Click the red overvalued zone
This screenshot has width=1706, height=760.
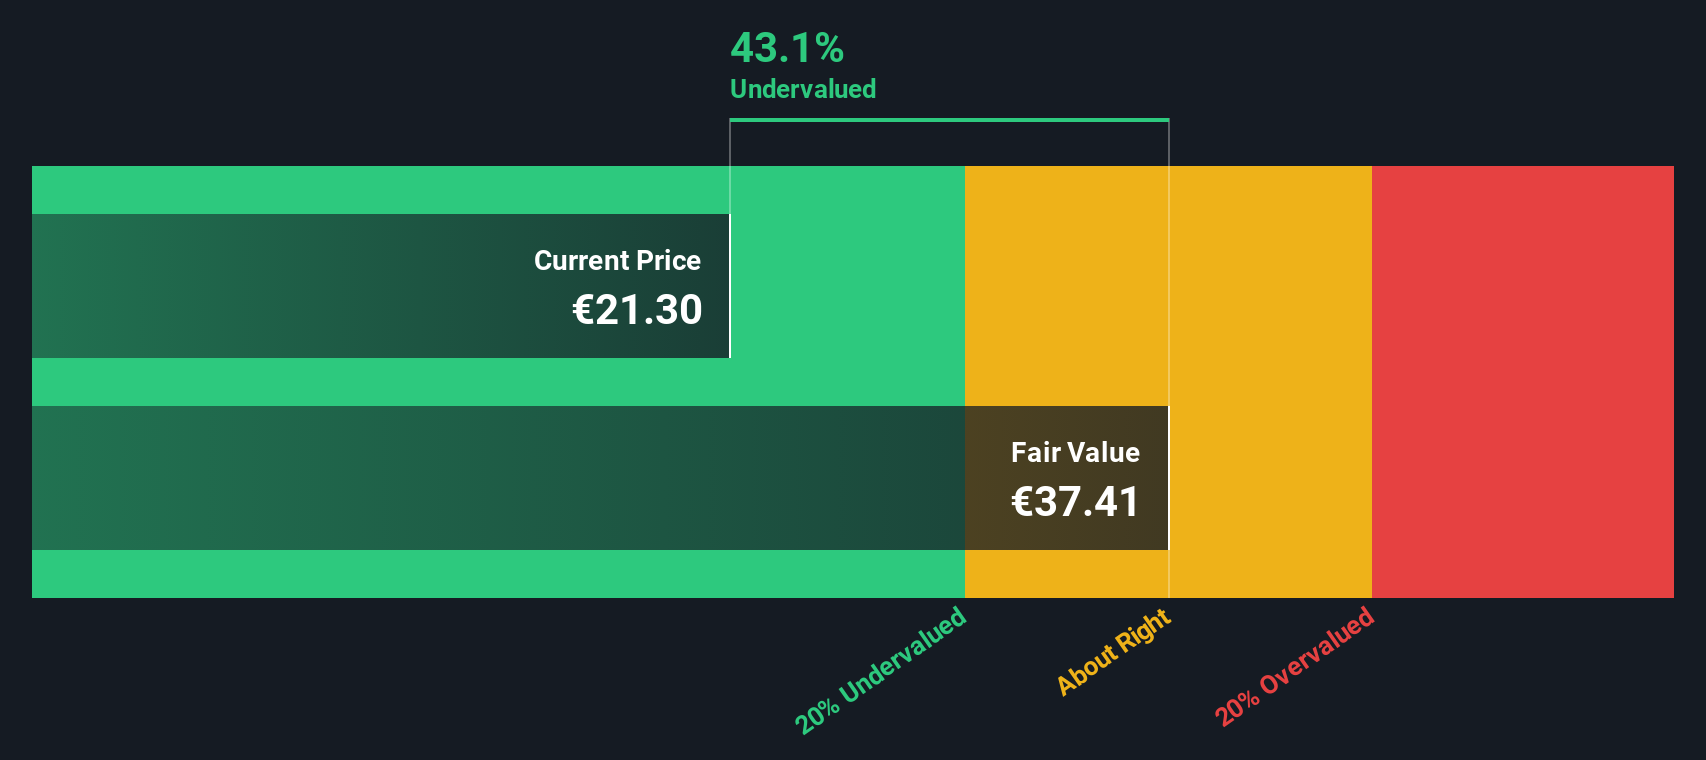[1522, 382]
